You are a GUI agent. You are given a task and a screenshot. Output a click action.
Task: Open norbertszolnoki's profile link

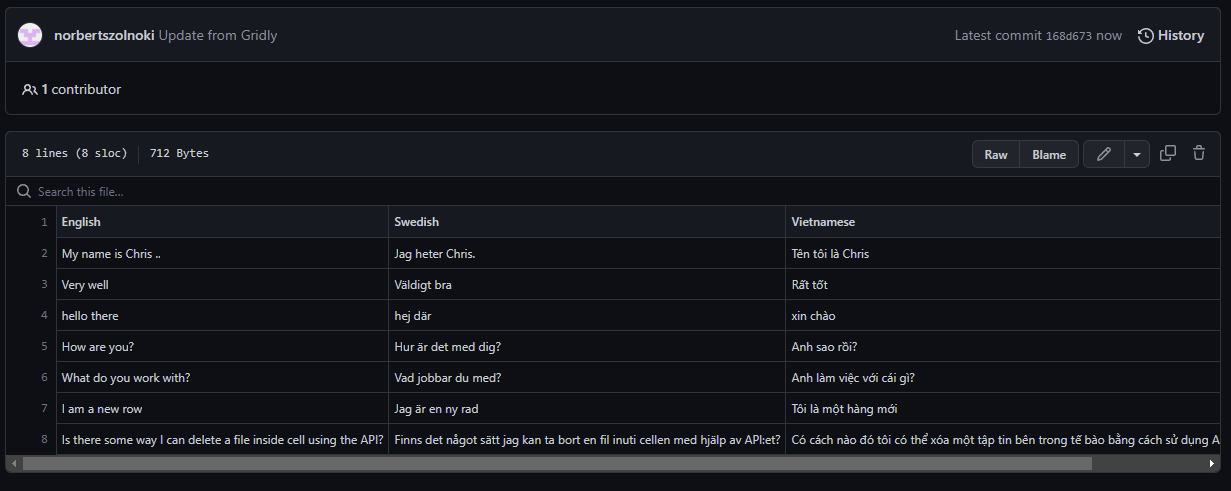point(104,35)
